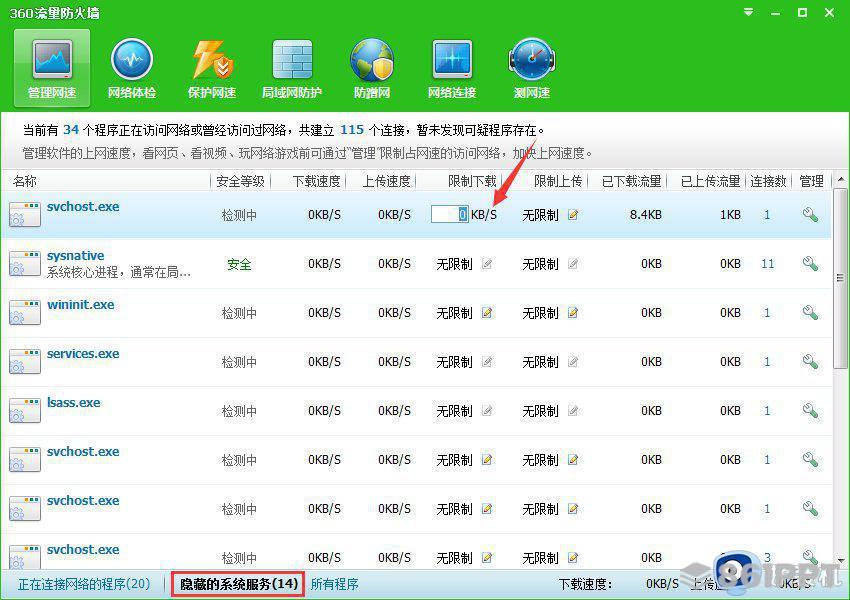Click the process icon beside wininit.exe
850x600 pixels.
25,313
